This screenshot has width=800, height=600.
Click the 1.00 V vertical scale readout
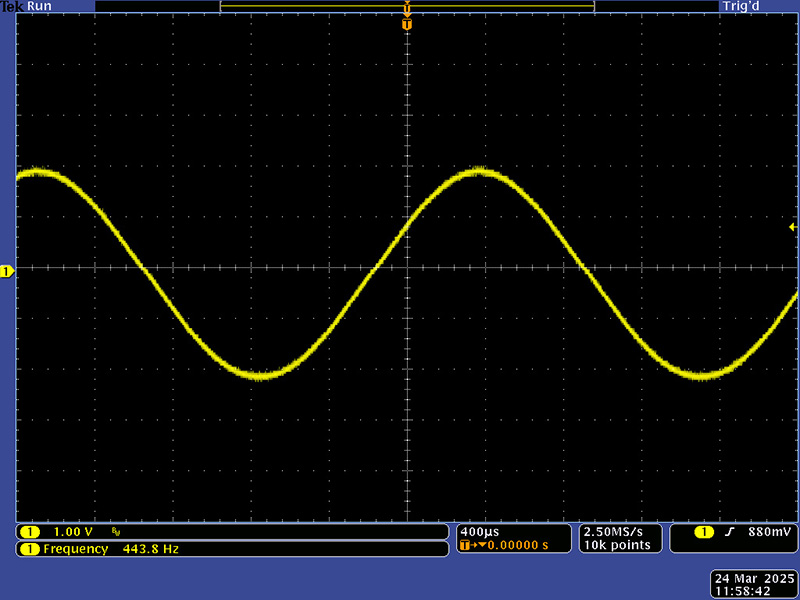pyautogui.click(x=74, y=532)
